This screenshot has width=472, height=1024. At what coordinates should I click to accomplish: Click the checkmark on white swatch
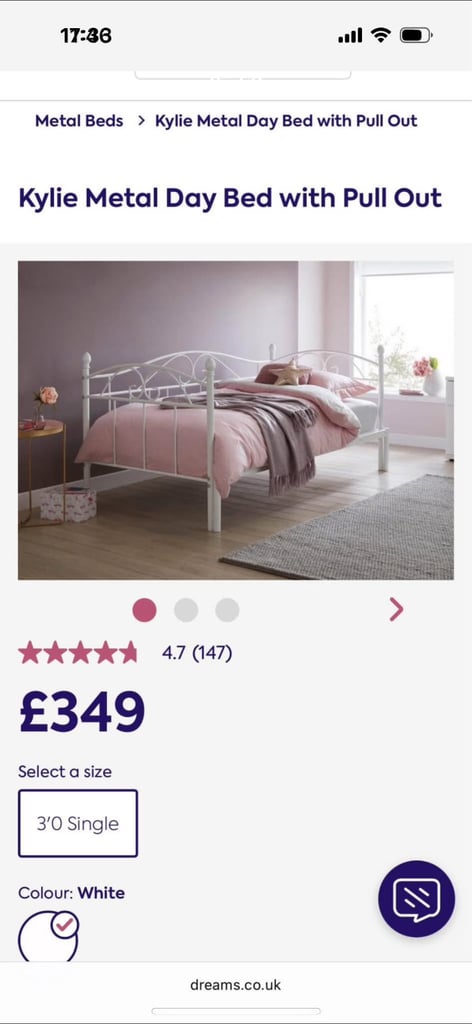pyautogui.click(x=65, y=925)
